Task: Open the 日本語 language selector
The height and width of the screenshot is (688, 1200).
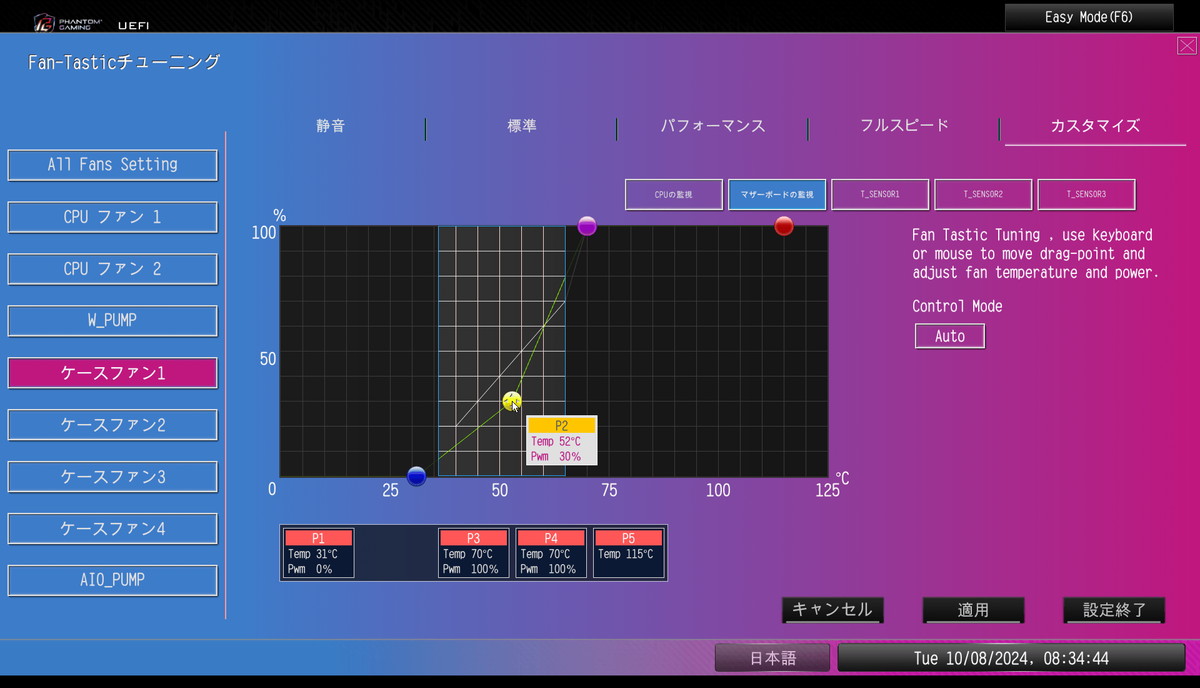Action: [x=773, y=658]
